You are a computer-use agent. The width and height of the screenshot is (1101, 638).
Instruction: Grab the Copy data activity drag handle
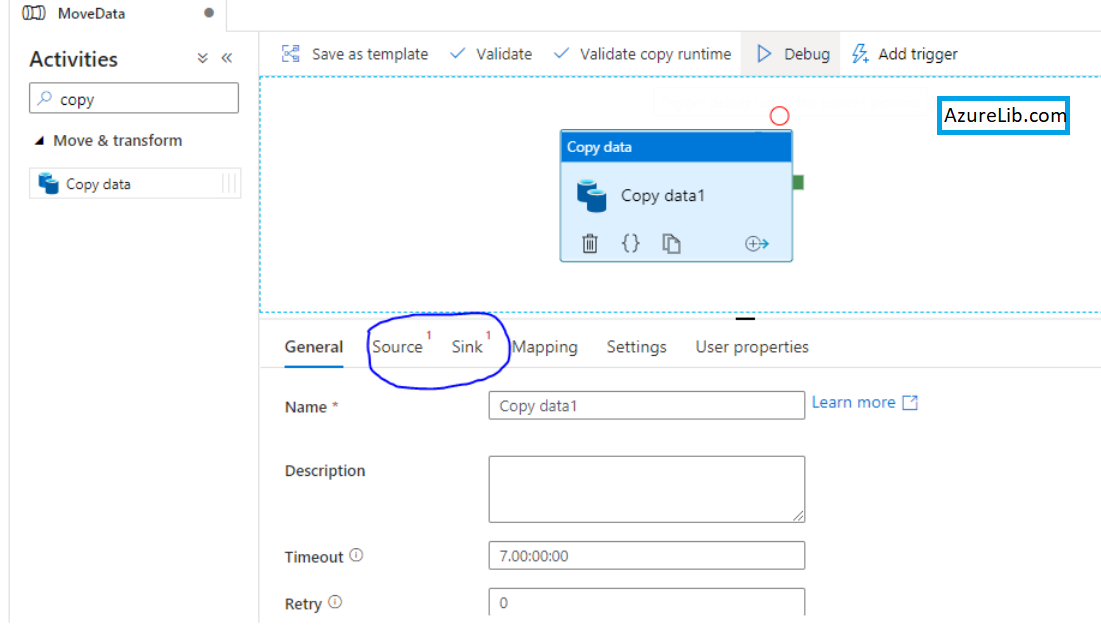coord(229,184)
